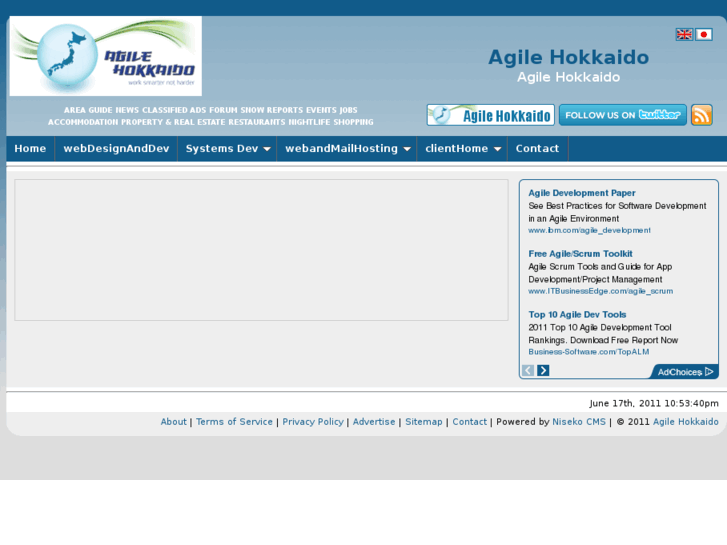
Task: Click the June 17th, 2011 timestamp text
Action: coord(654,403)
